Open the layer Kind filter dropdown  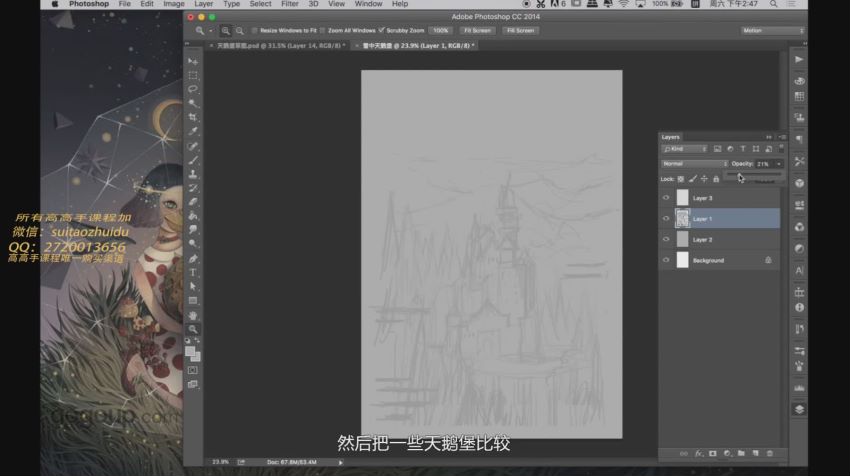tap(685, 149)
